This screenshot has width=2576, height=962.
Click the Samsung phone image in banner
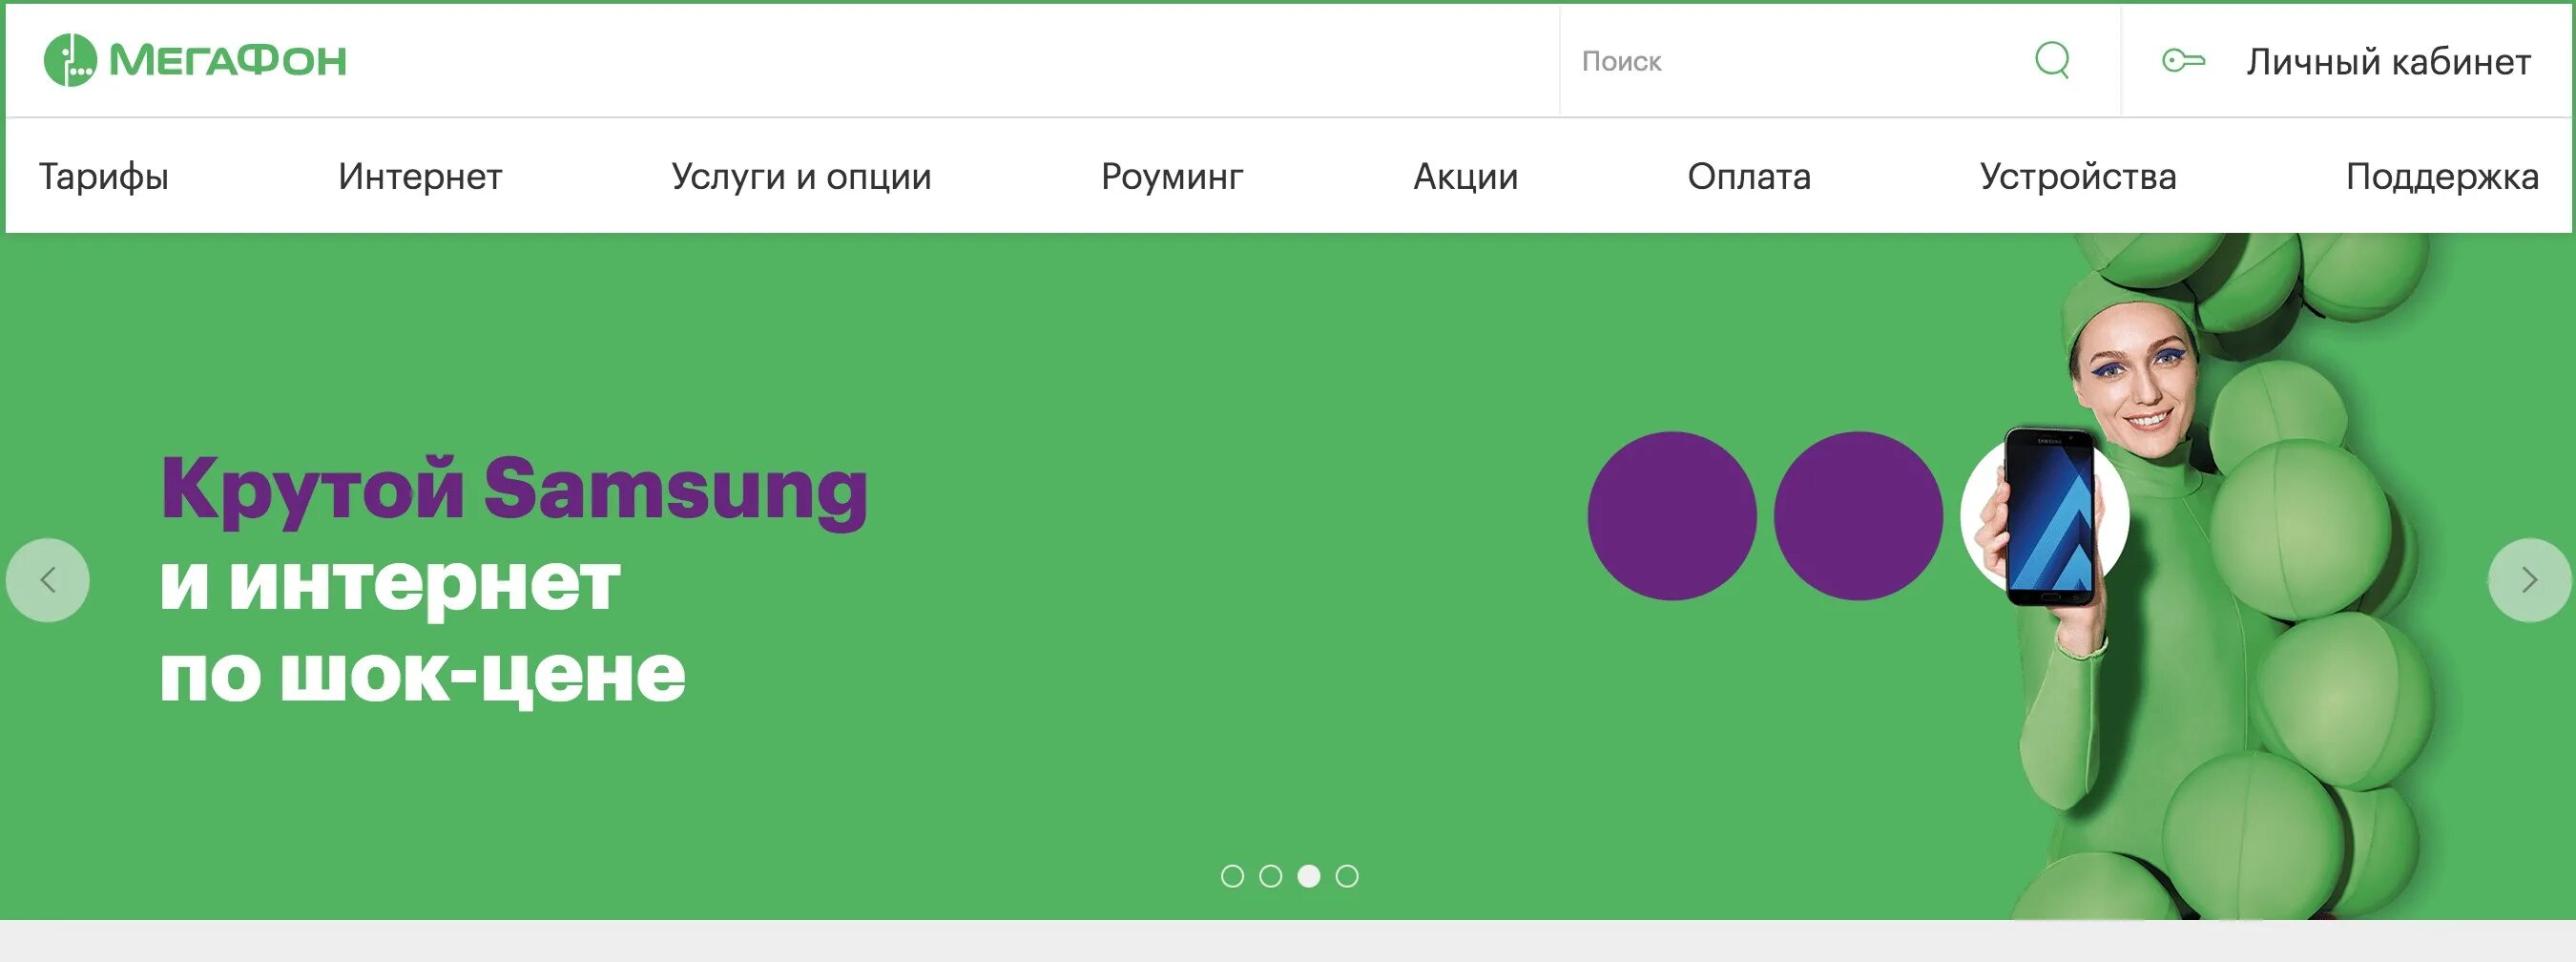coord(2050,517)
